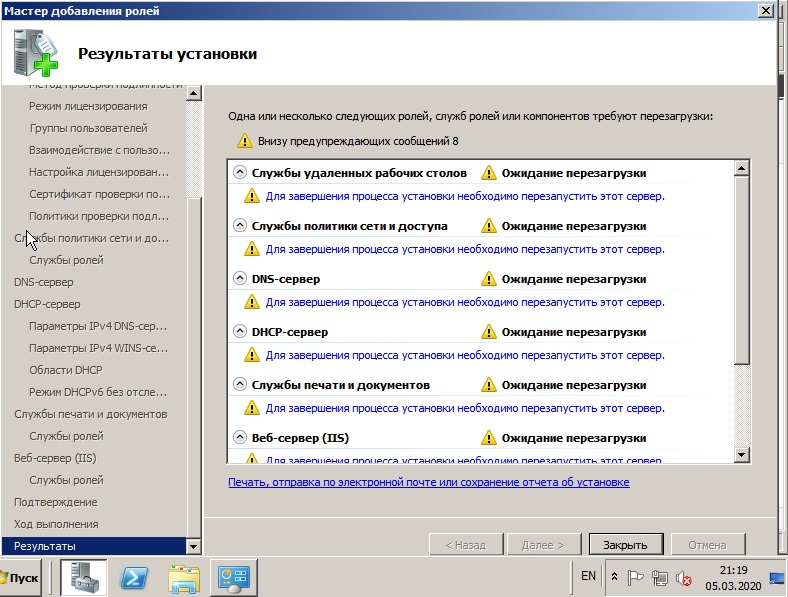Open the pinned control panel taskbar icon
The image size is (788, 597).
point(234,578)
